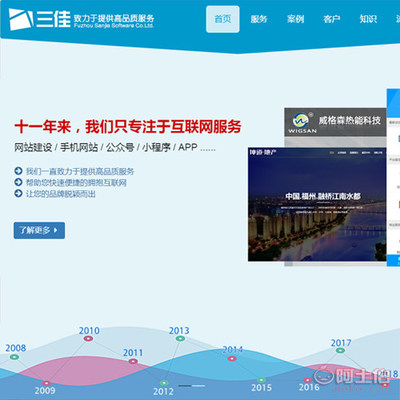This screenshot has height=400, width=400.
Task: Select the 2013 timeline marker
Action: [x=180, y=338]
